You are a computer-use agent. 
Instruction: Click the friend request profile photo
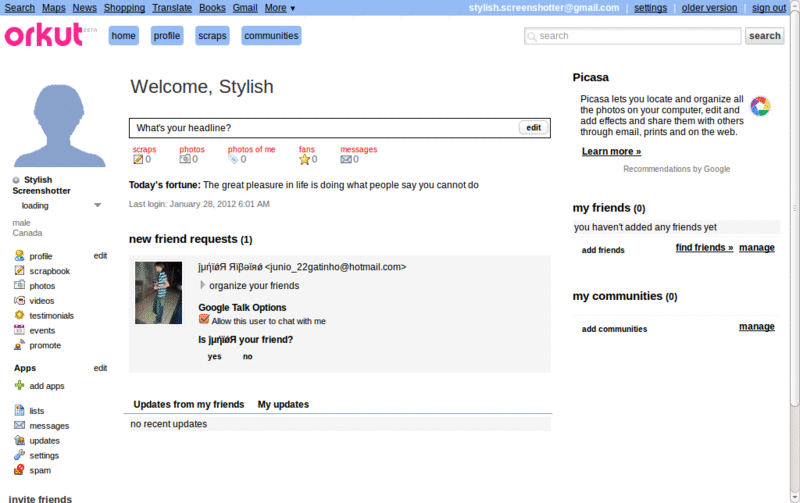158,293
